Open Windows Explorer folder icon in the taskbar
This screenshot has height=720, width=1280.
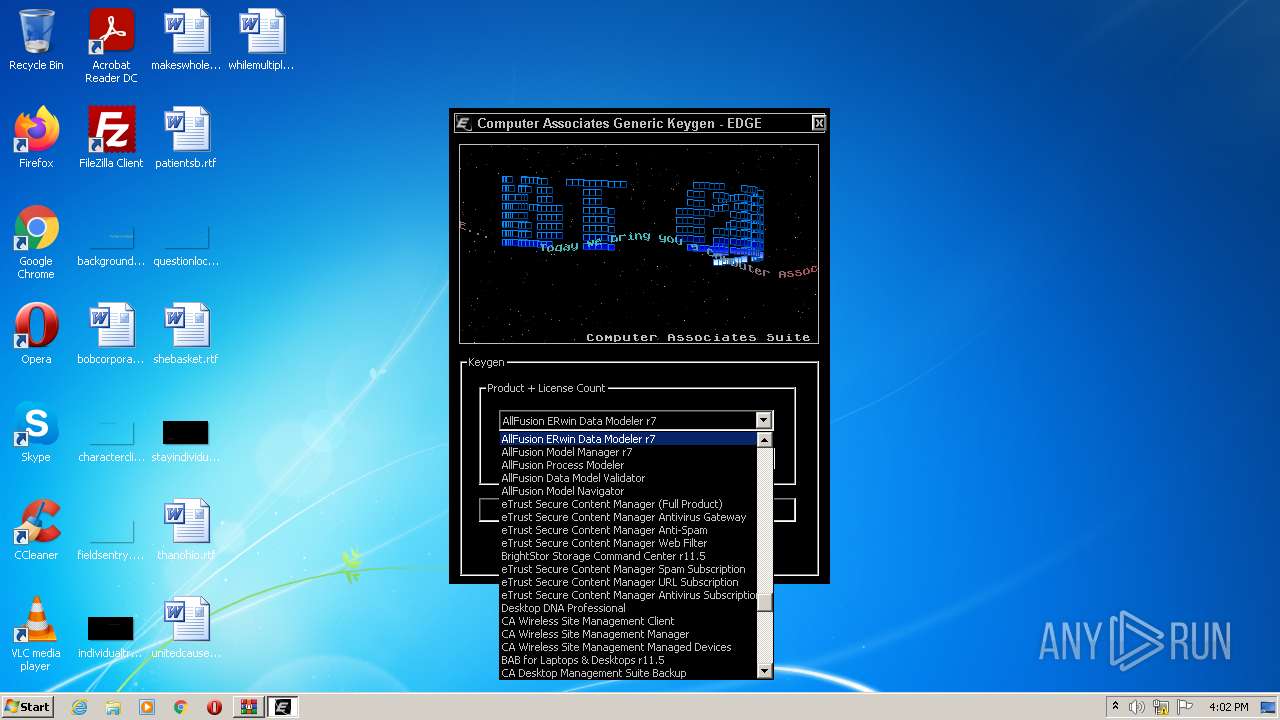pyautogui.click(x=113, y=707)
